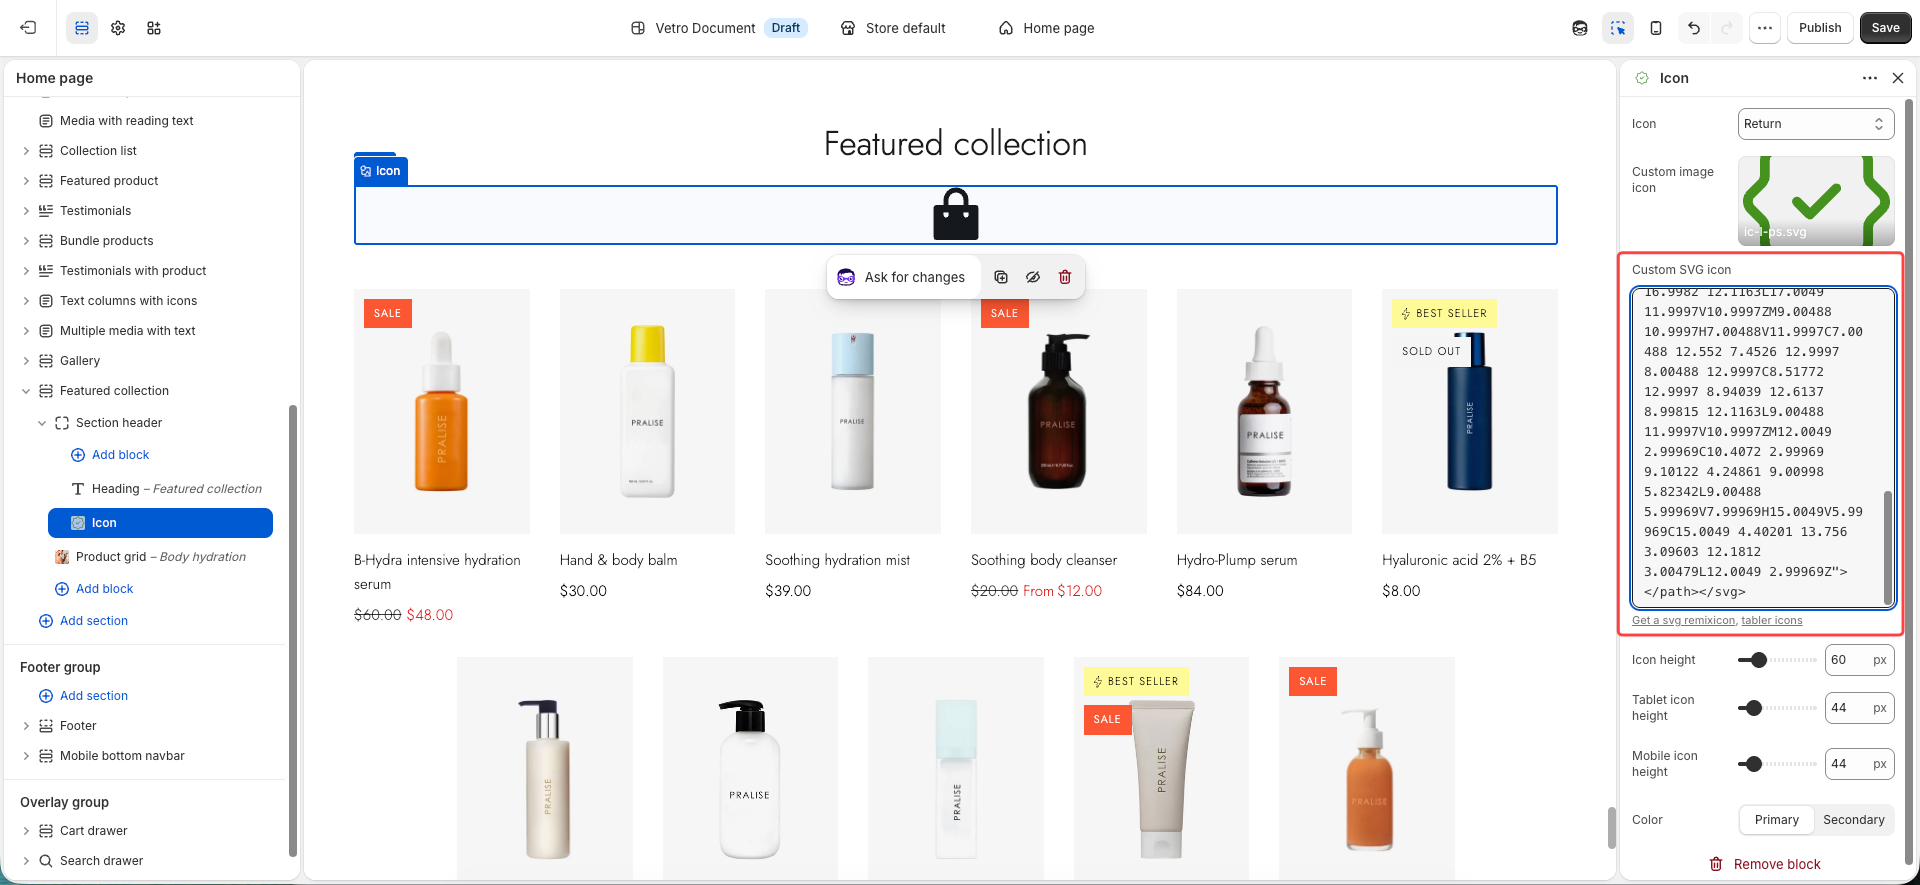Screen dimensions: 1920x885
Task: Click the sidekick assistant icon
Action: pos(1580,28)
